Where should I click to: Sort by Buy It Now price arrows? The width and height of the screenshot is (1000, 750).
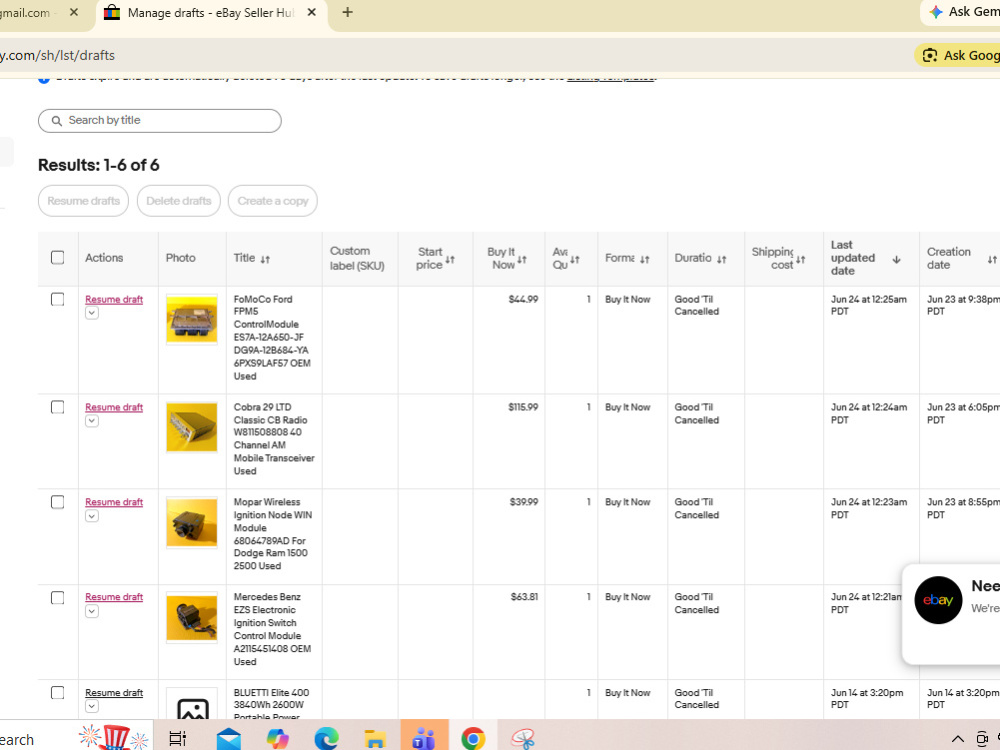point(522,259)
